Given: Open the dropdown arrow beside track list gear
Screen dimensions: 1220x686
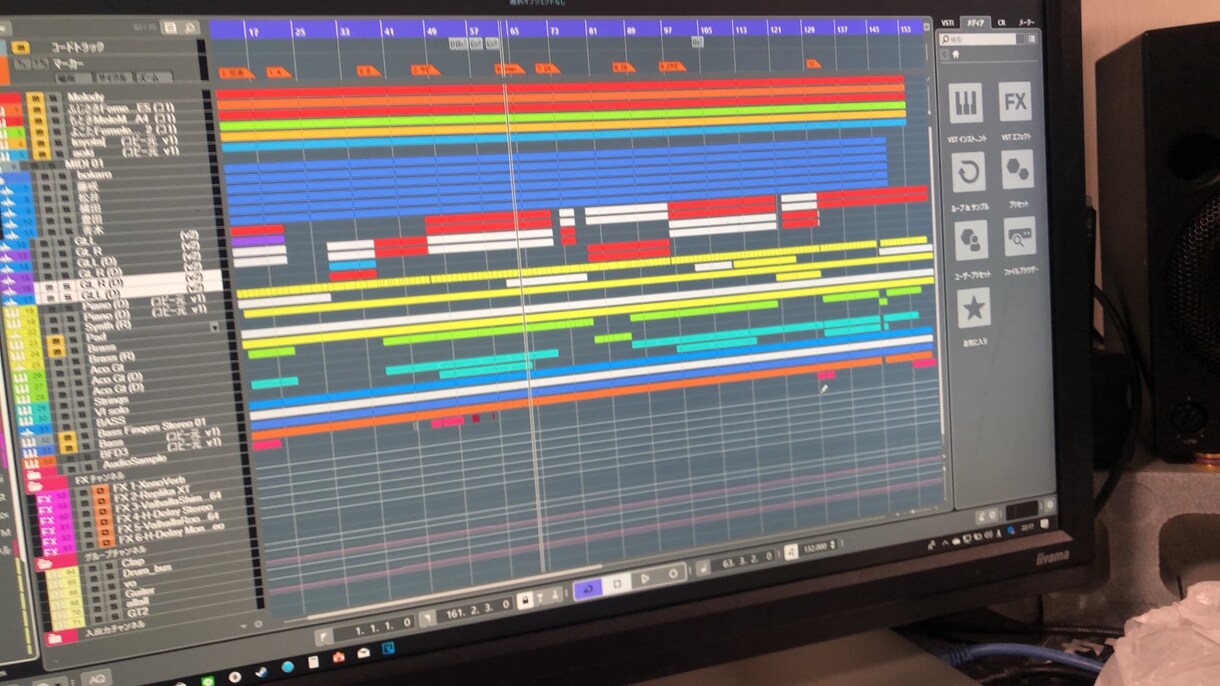Looking at the screenshot, I should 243,626.
